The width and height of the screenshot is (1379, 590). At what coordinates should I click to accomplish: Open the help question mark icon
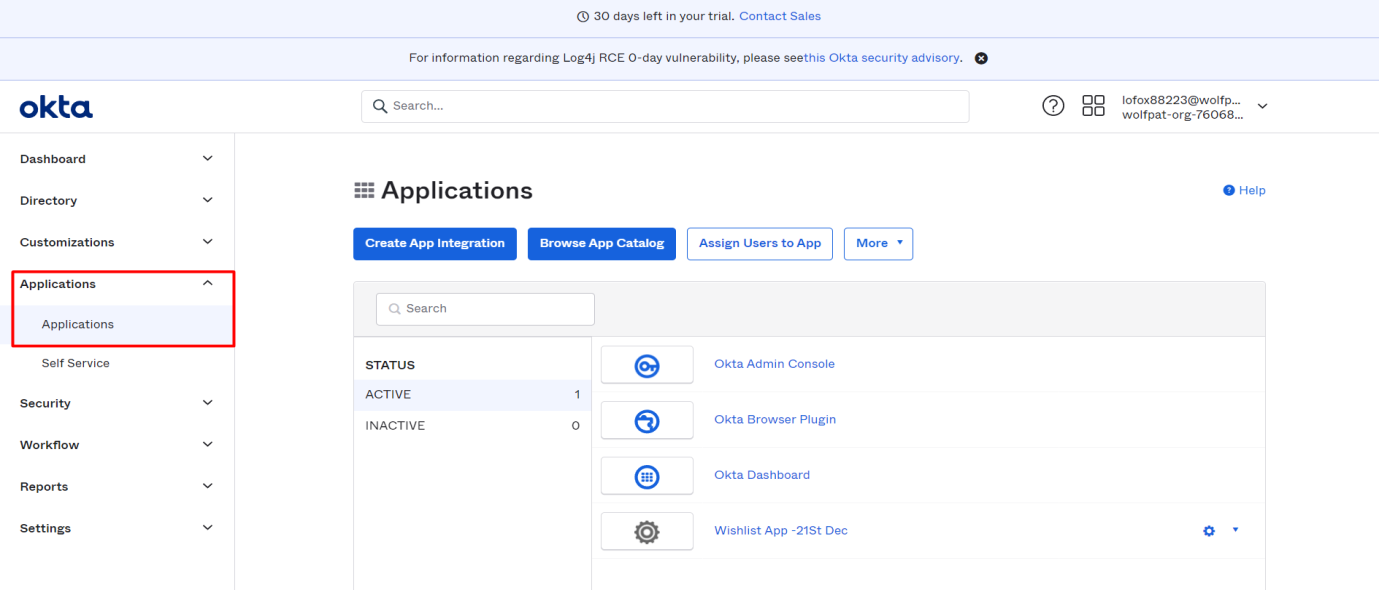(1053, 106)
